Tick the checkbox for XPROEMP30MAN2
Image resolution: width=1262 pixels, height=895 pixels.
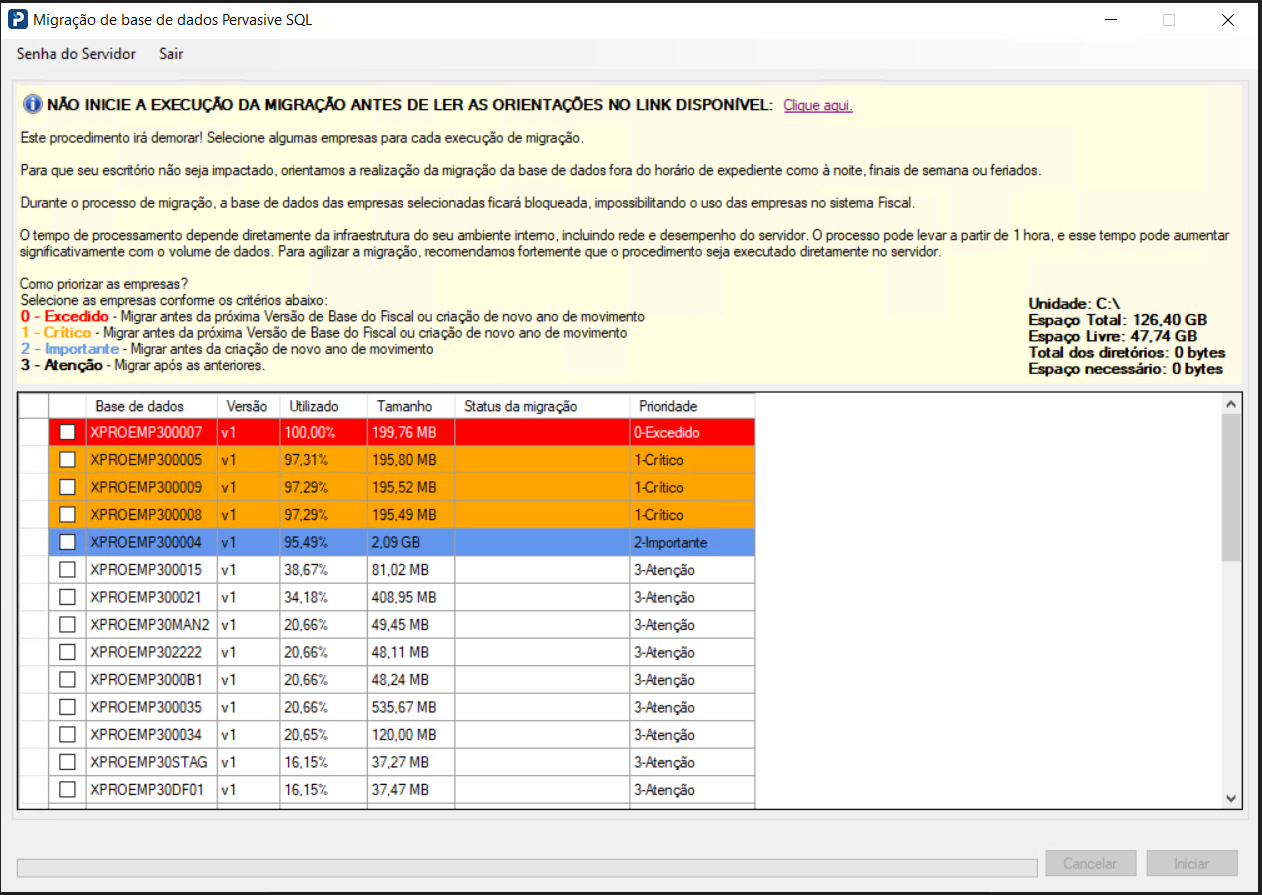click(x=67, y=625)
